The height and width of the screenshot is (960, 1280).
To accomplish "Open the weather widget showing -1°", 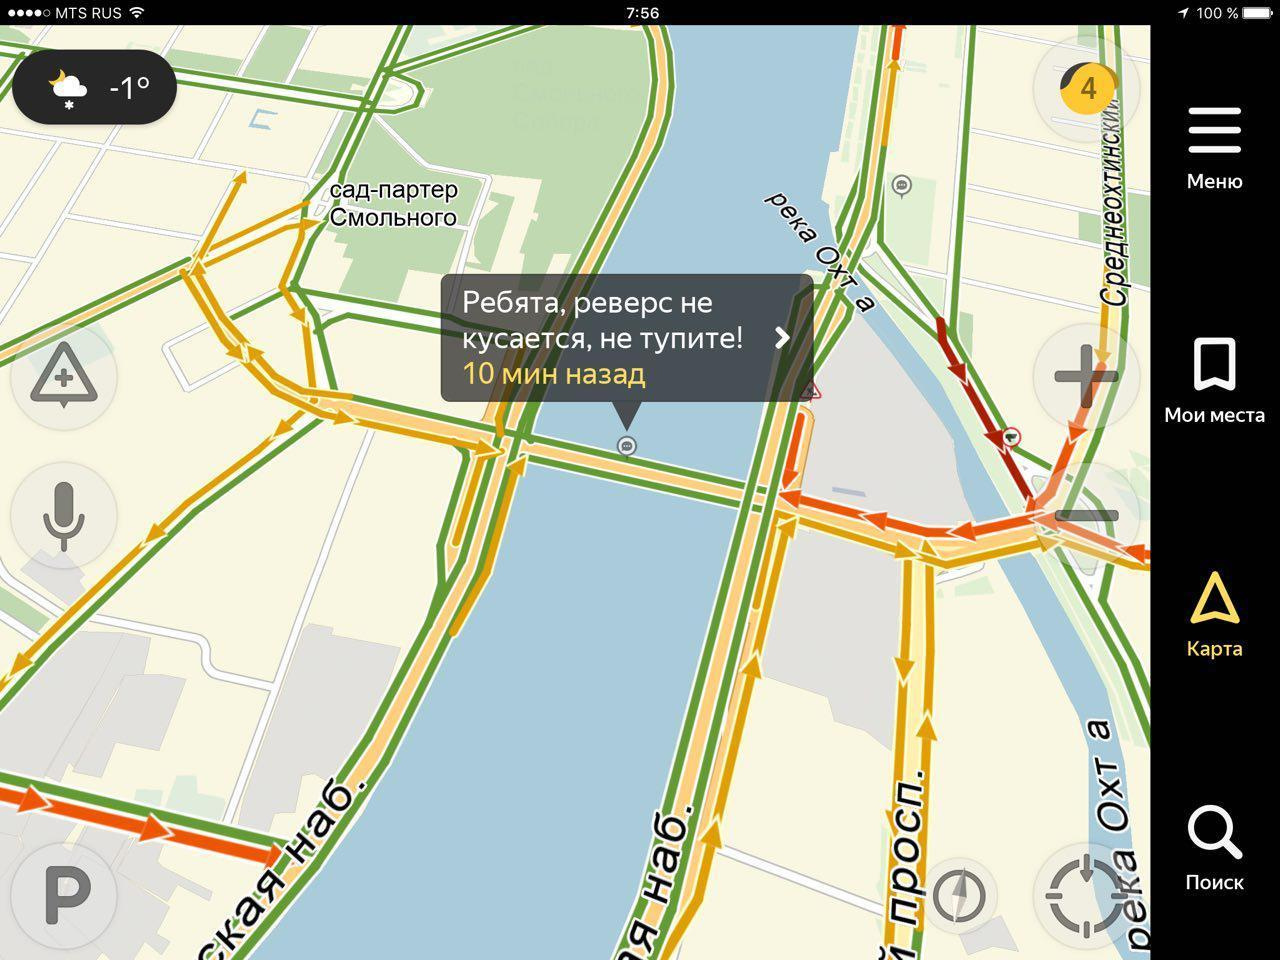I will 95,88.
